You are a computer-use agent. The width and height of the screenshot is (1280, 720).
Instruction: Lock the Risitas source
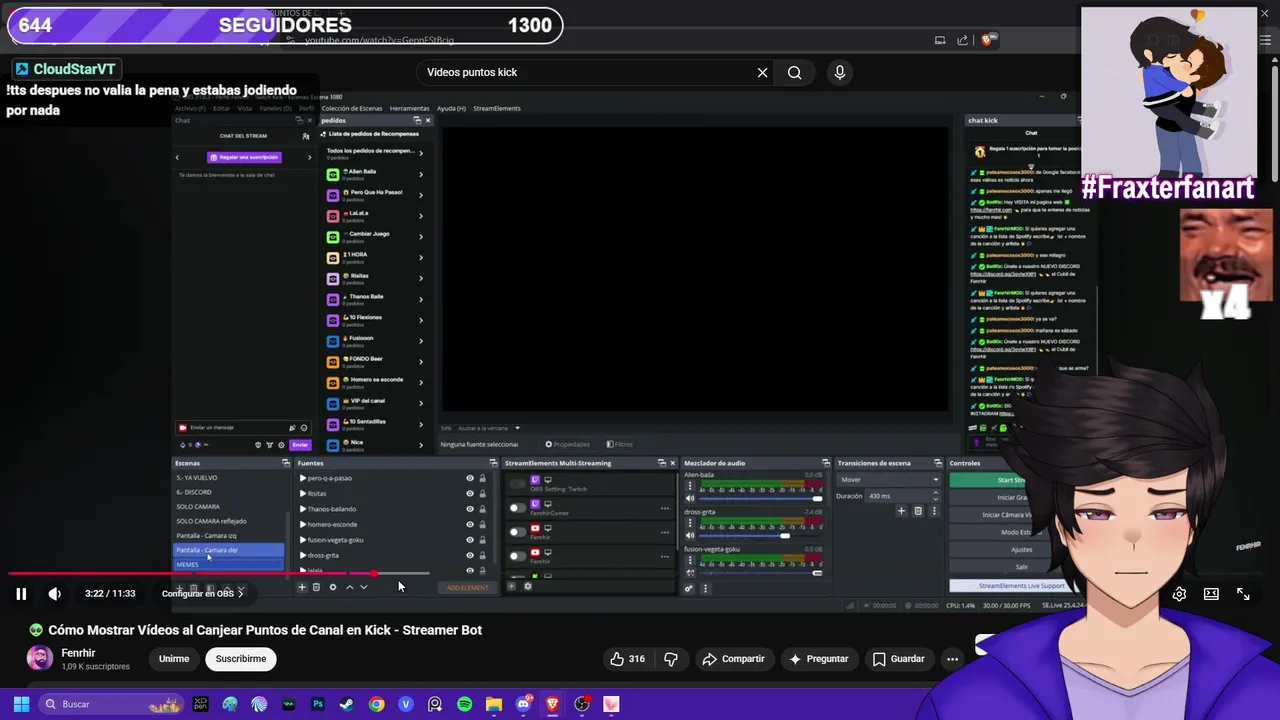tap(482, 493)
